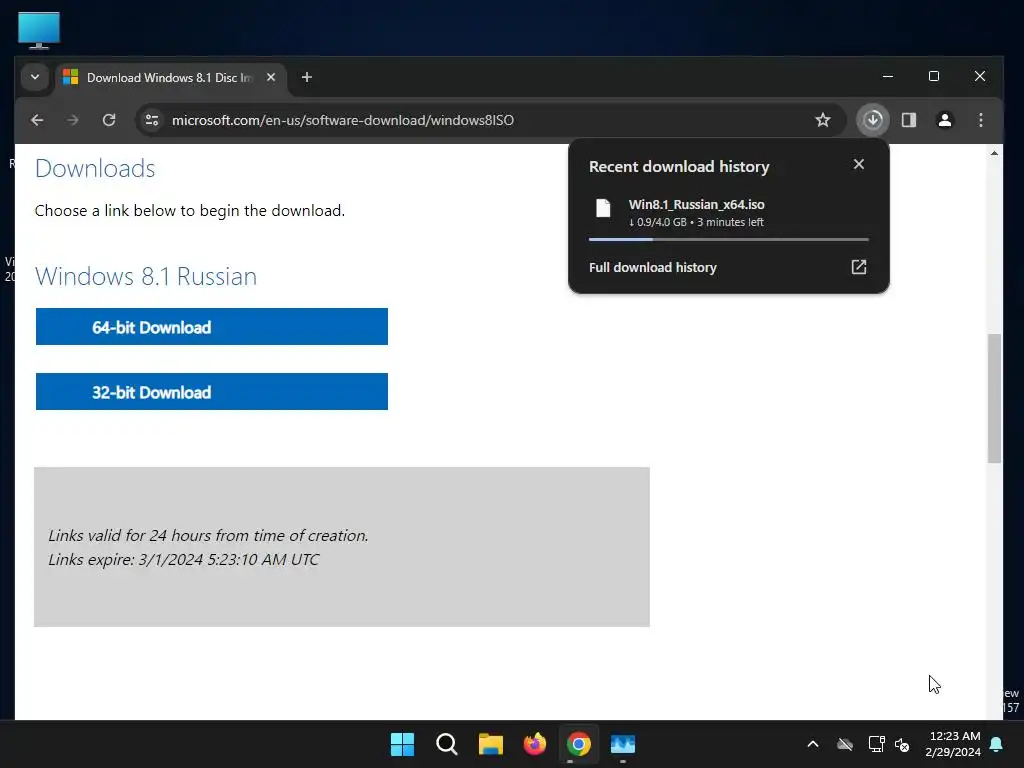Viewport: 1024px width, 768px height.
Task: Open Win8.1_Russian_x64.iso download entry
Action: [x=728, y=213]
